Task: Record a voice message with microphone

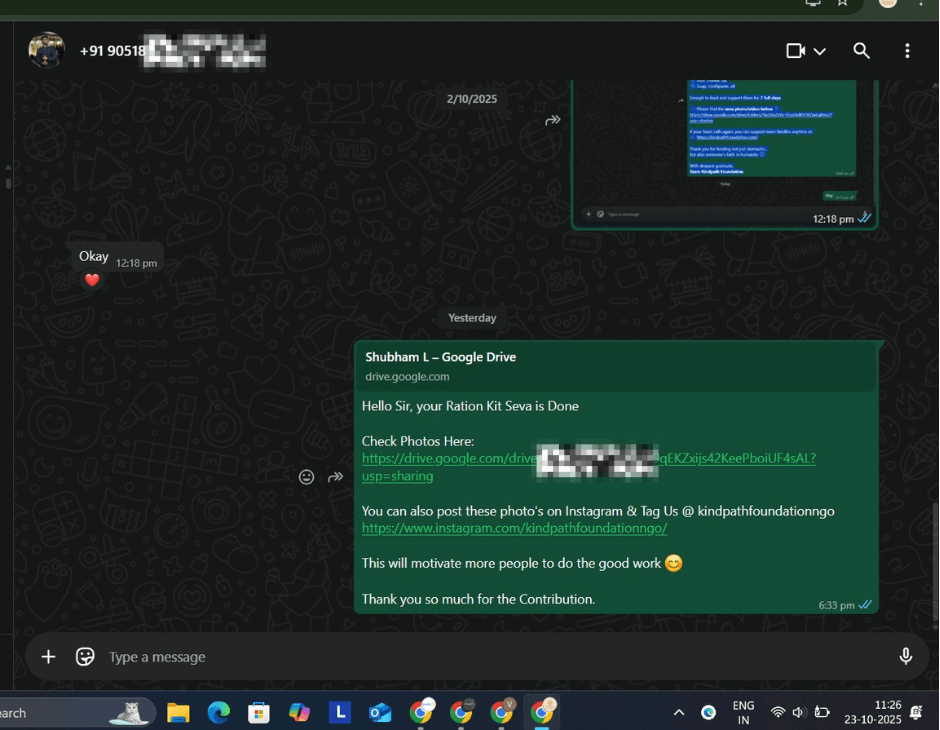Action: tap(905, 657)
